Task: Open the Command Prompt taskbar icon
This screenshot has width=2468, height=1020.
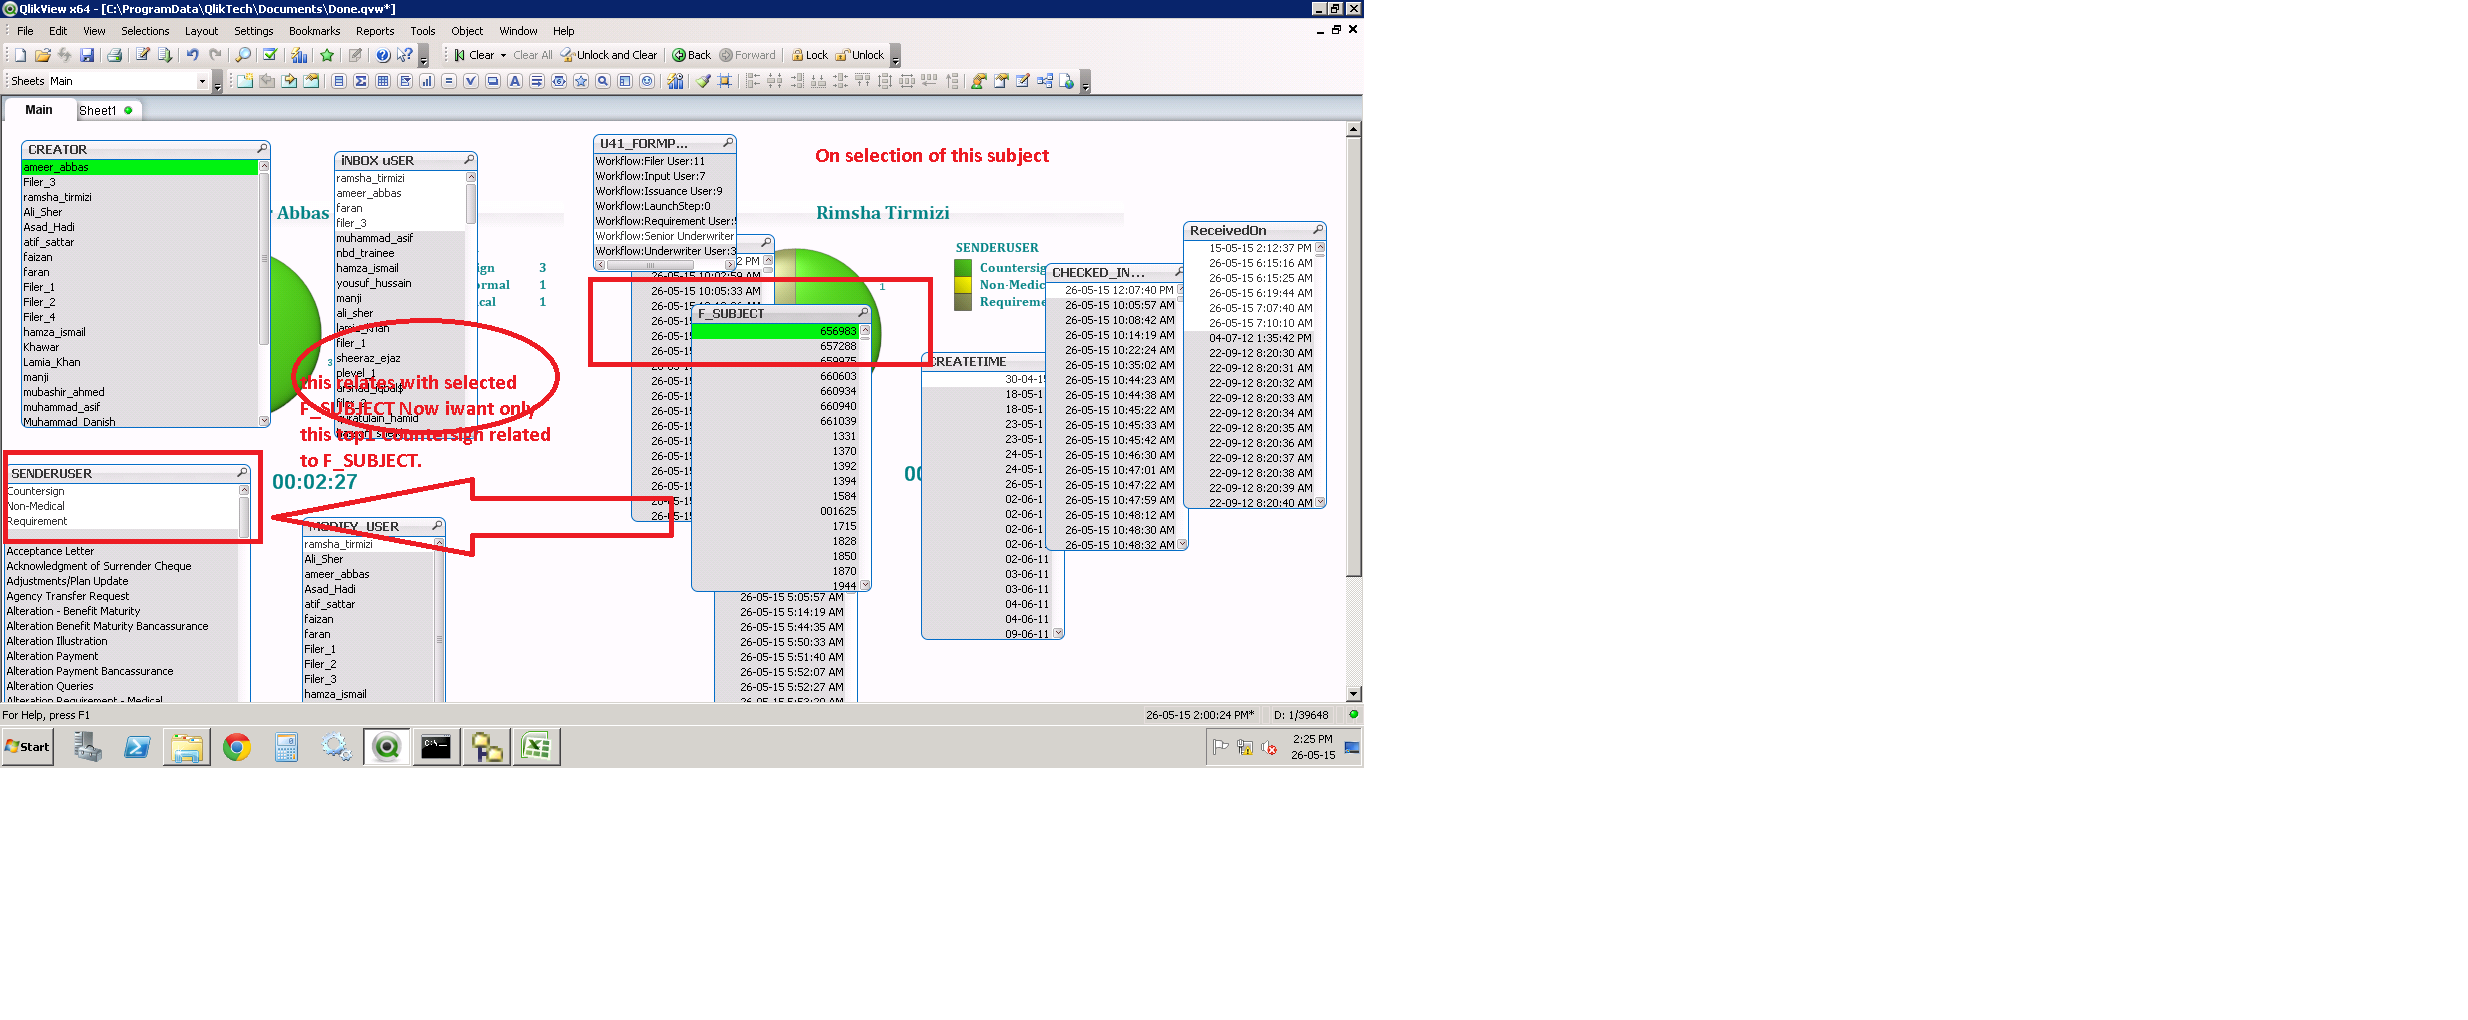Action: click(x=436, y=747)
